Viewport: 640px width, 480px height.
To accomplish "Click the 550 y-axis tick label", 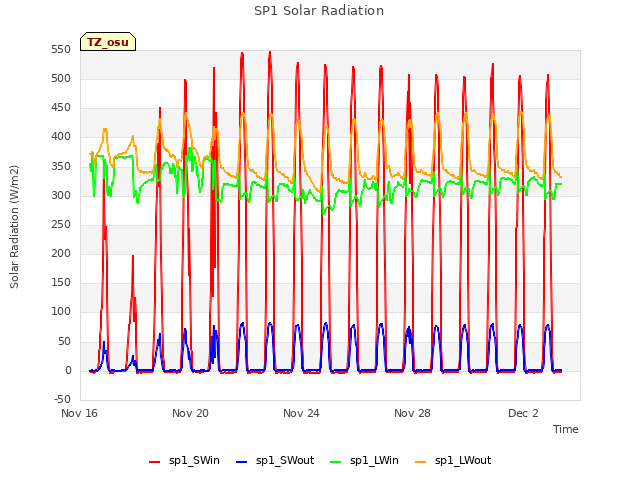I will point(61,49).
